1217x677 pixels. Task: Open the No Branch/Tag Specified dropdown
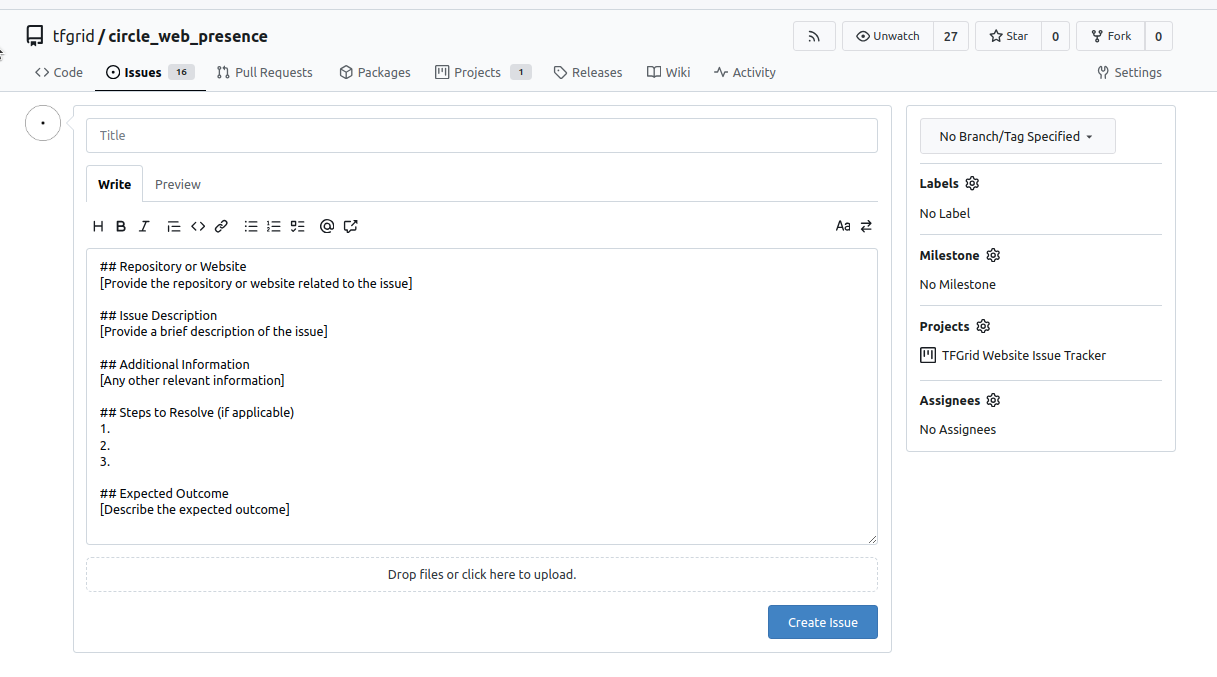tap(1017, 137)
